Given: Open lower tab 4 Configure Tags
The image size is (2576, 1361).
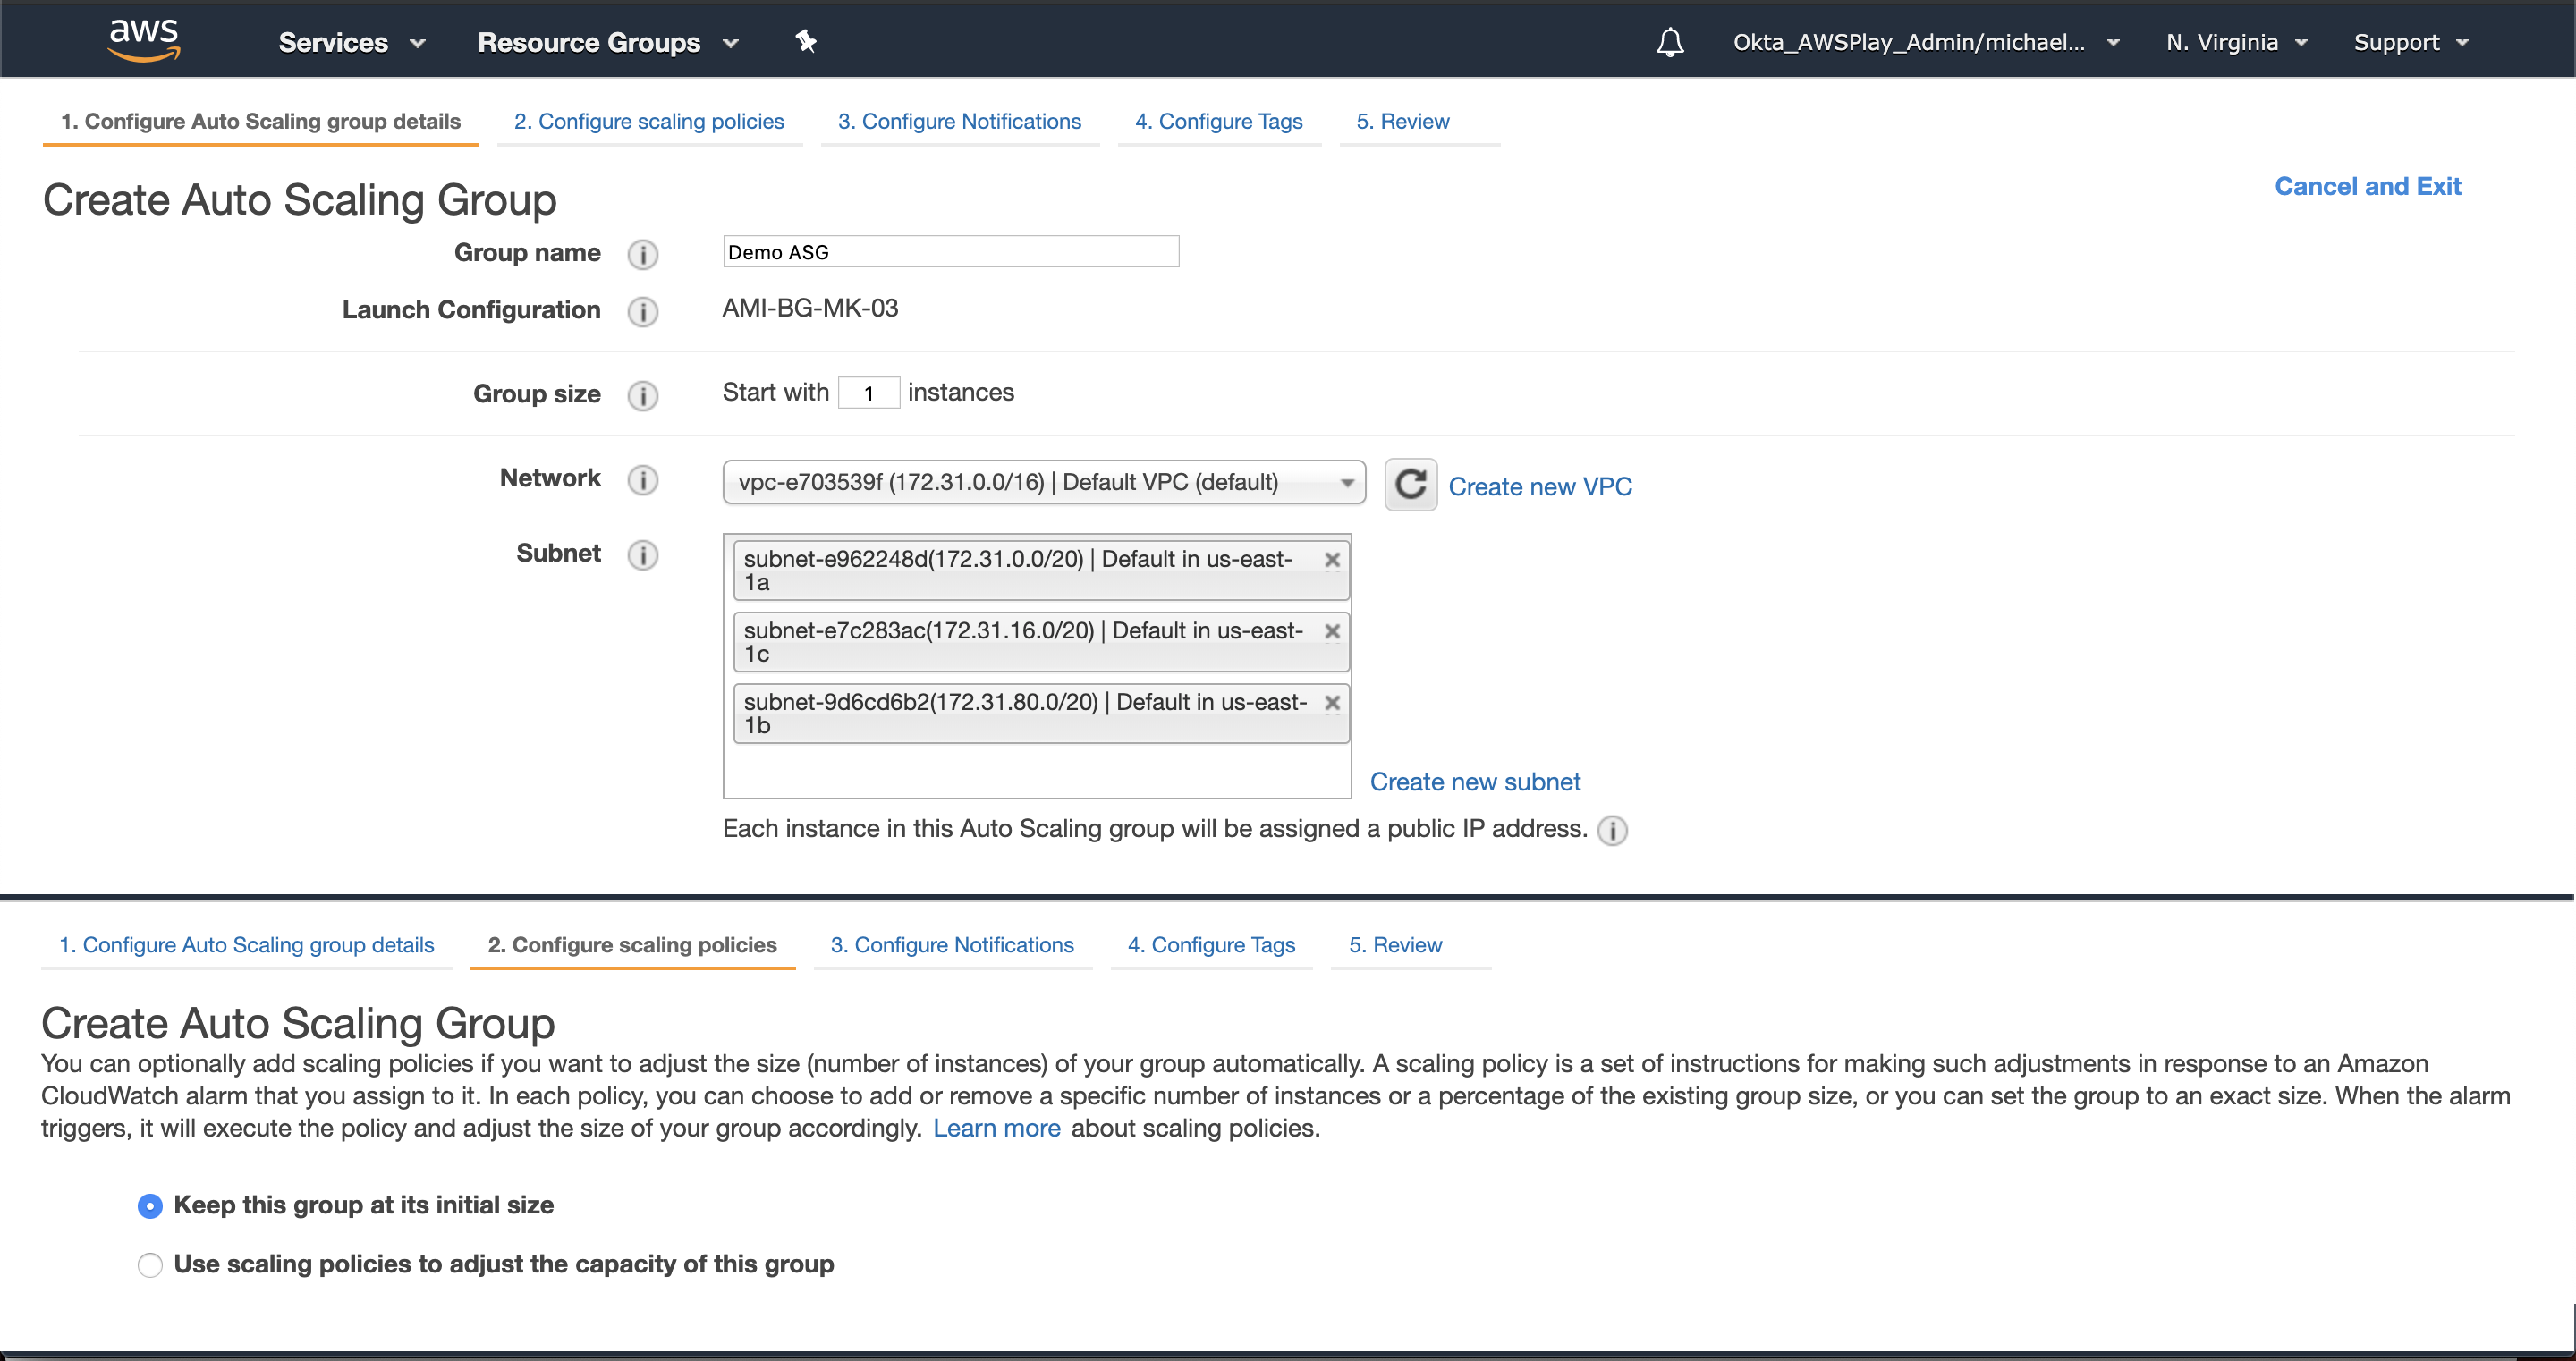Looking at the screenshot, I should [1211, 945].
